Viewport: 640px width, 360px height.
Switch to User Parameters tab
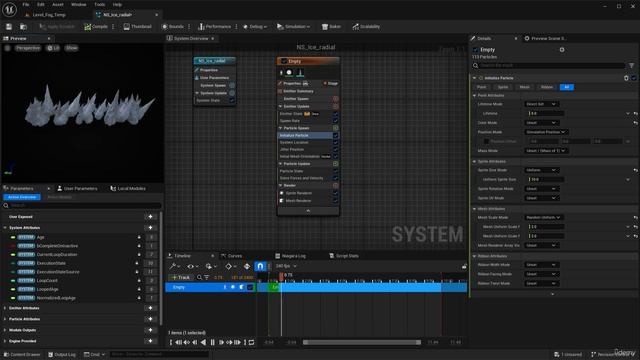click(77, 188)
